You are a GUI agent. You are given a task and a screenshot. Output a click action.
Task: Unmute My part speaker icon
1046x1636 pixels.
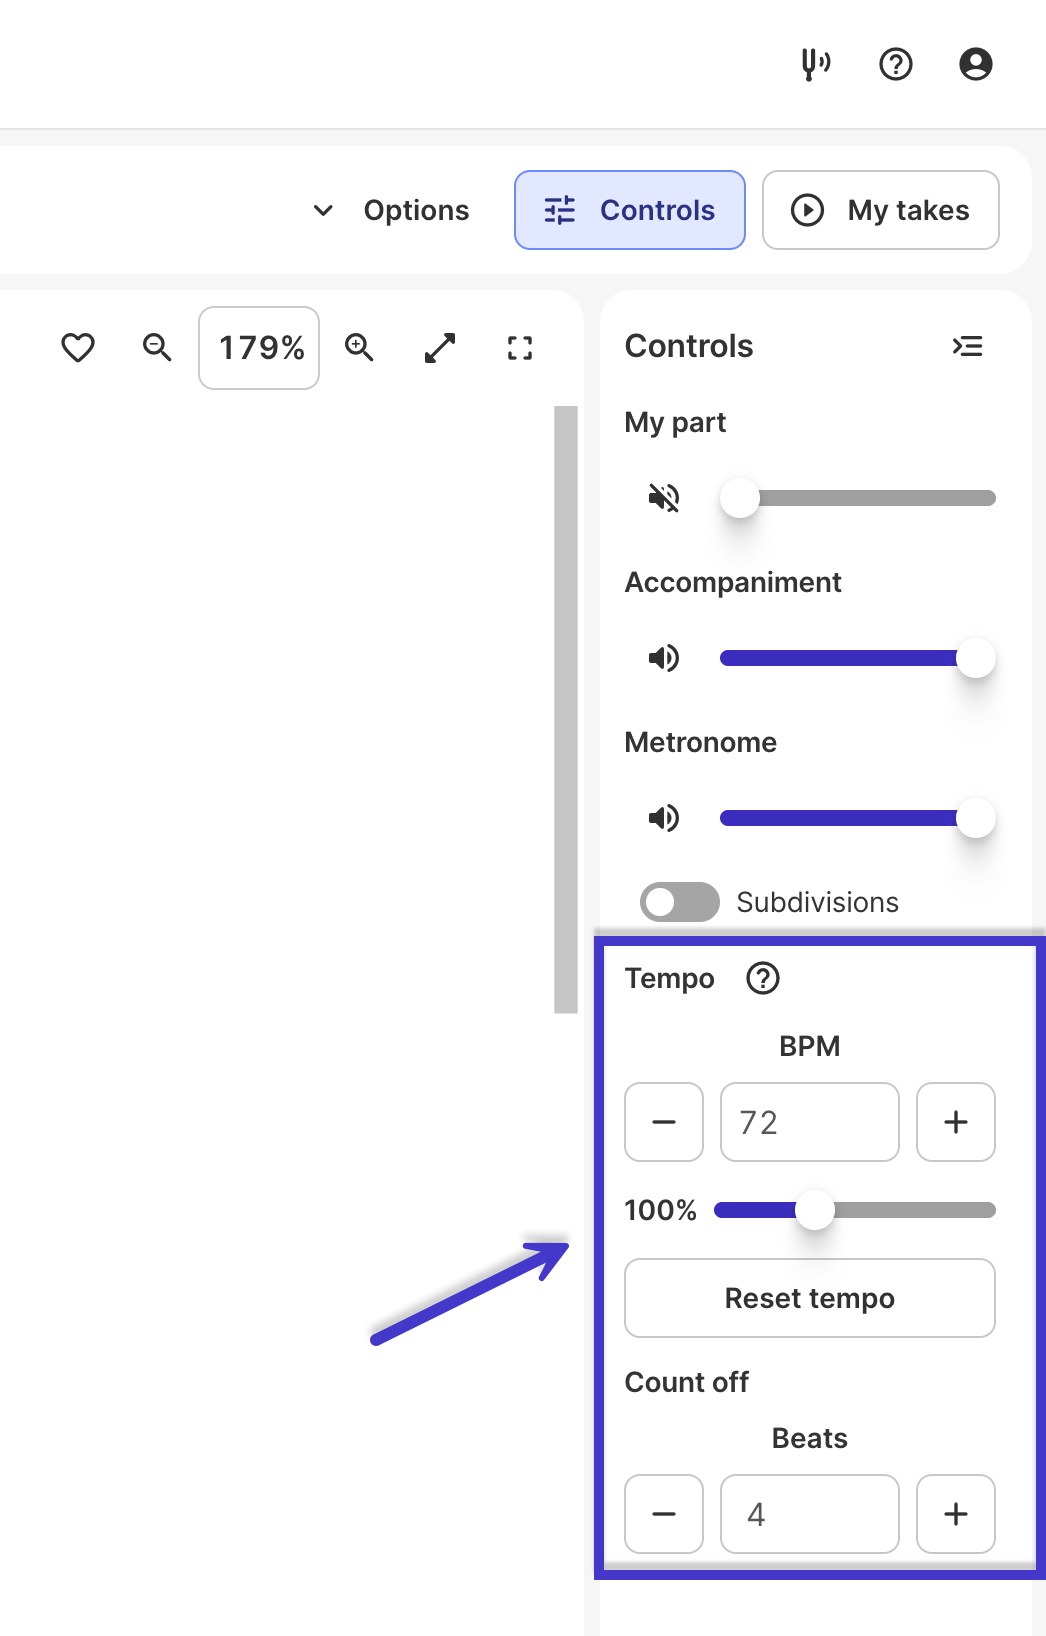point(664,498)
